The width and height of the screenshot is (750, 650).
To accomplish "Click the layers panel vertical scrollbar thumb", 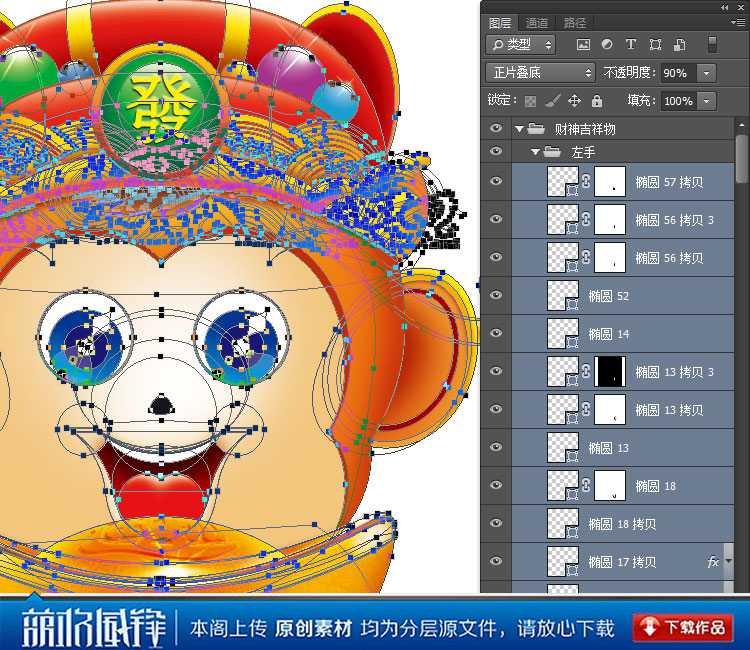I will (741, 158).
